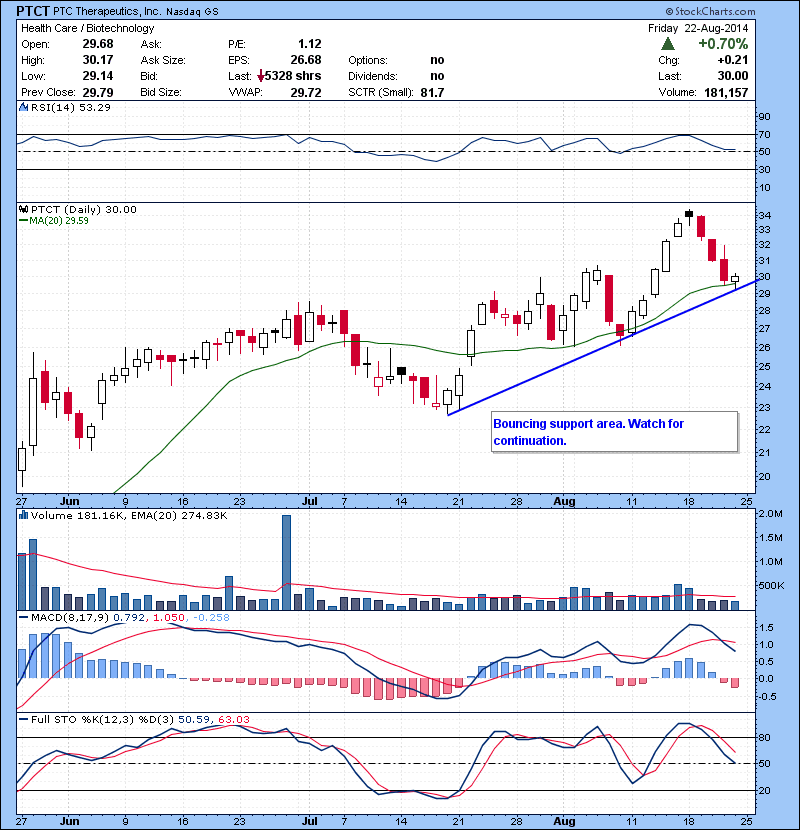Select the Open value 29.68
The height and width of the screenshot is (830, 800).
98,44
